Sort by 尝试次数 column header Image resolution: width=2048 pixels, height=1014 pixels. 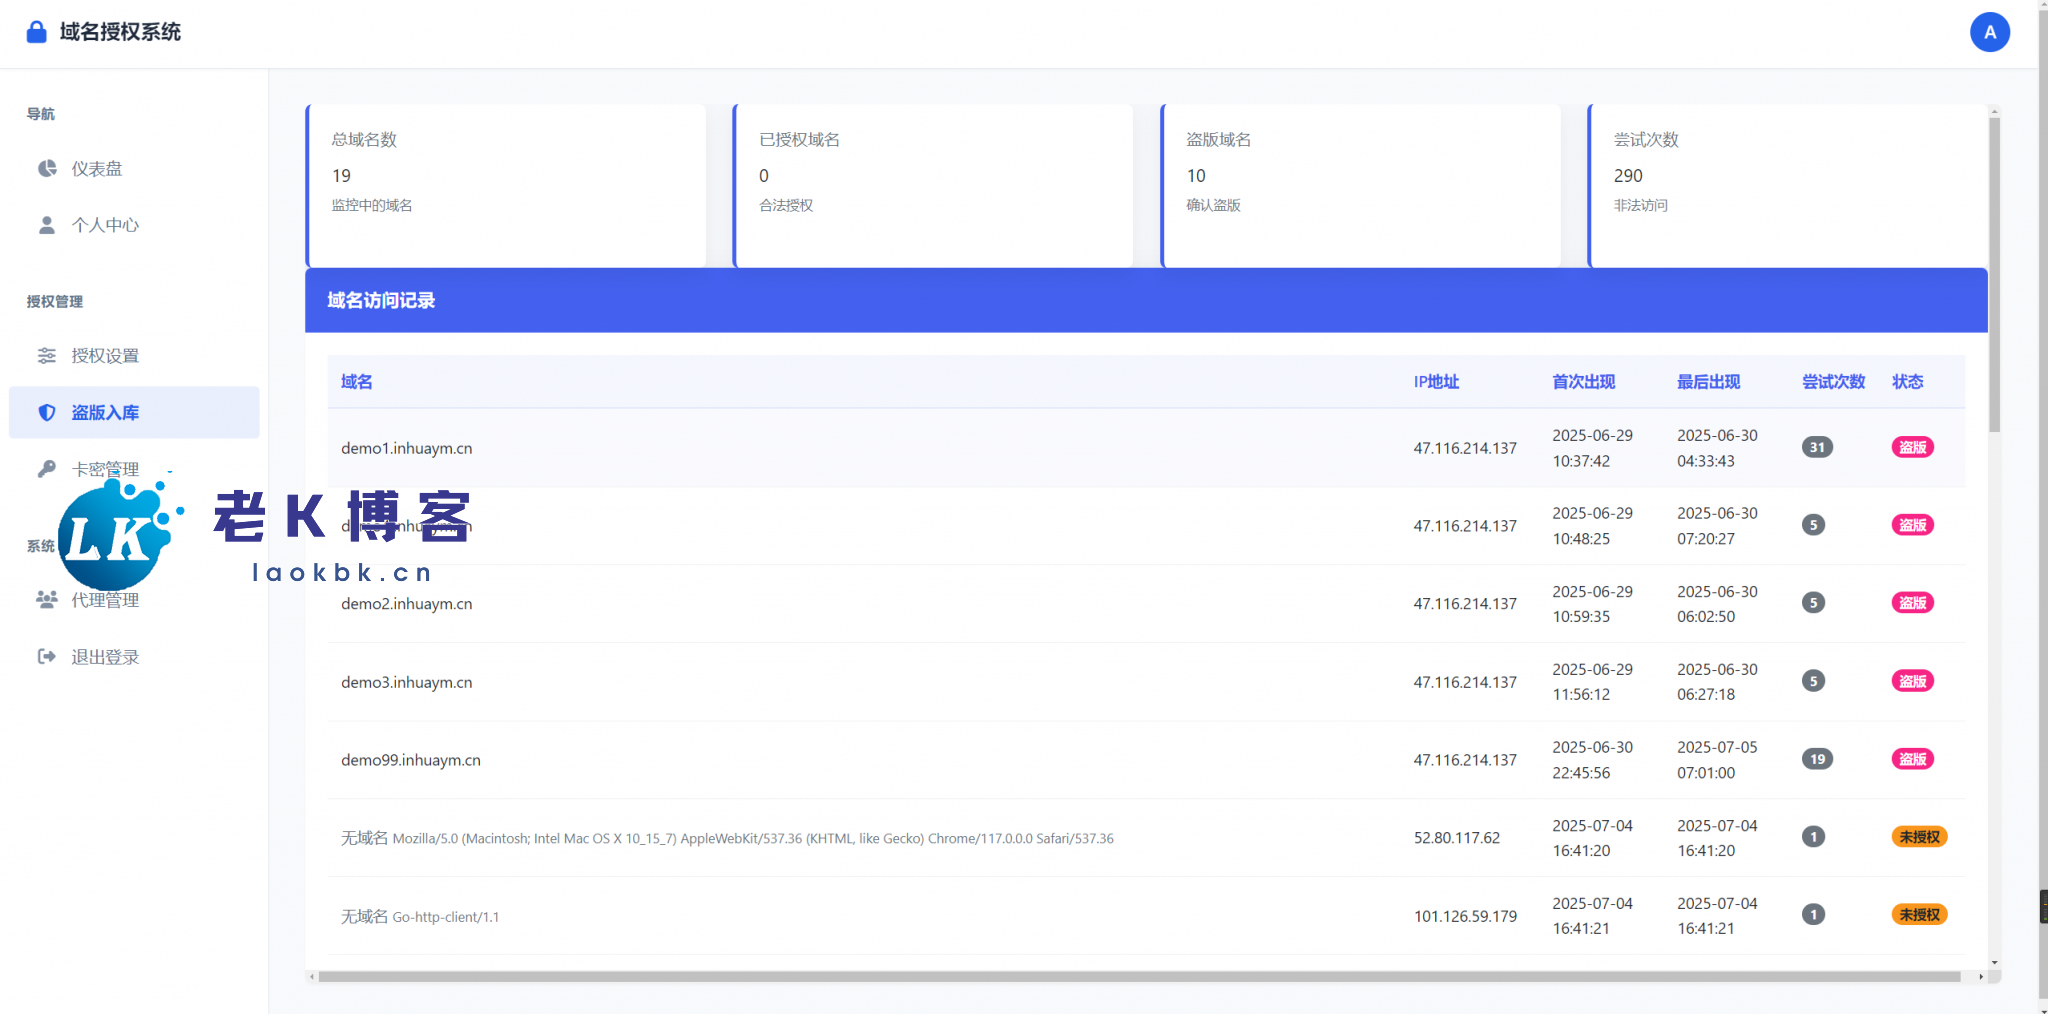(x=1833, y=382)
